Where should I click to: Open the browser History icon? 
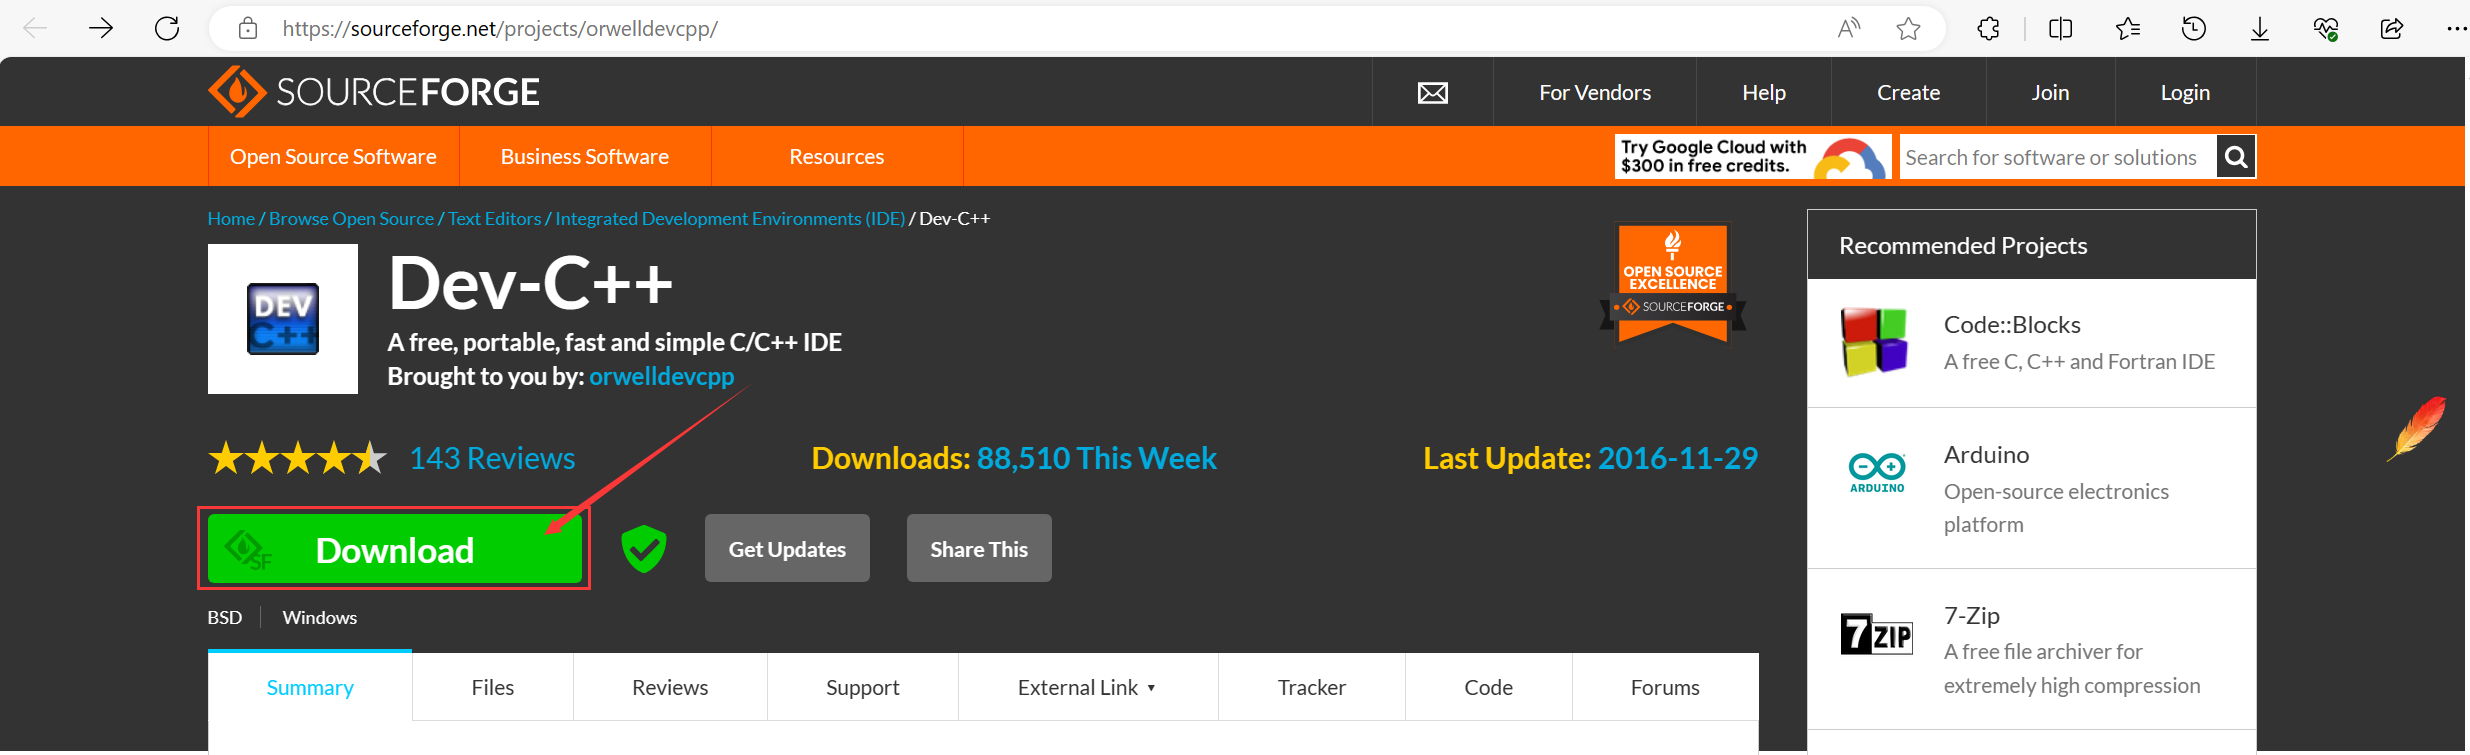2193,28
